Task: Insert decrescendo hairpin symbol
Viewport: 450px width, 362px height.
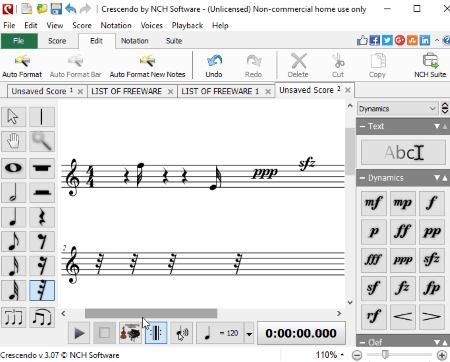Action: tap(432, 317)
